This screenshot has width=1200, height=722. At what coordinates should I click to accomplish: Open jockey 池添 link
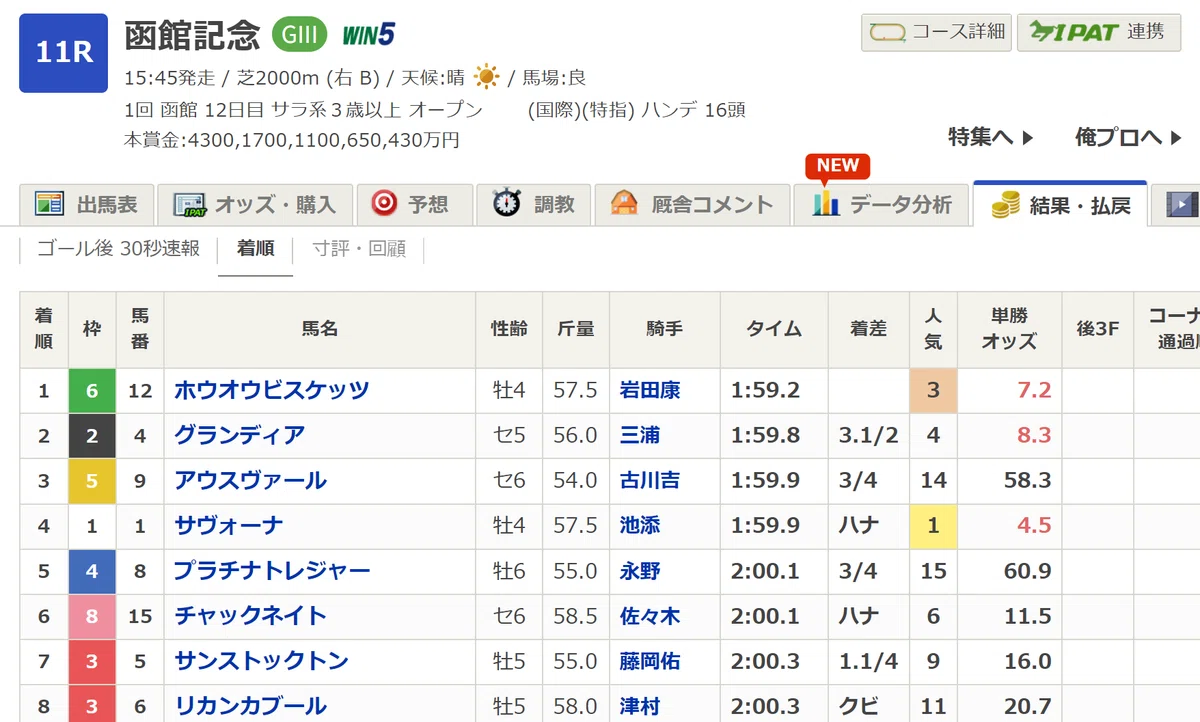pyautogui.click(x=640, y=525)
